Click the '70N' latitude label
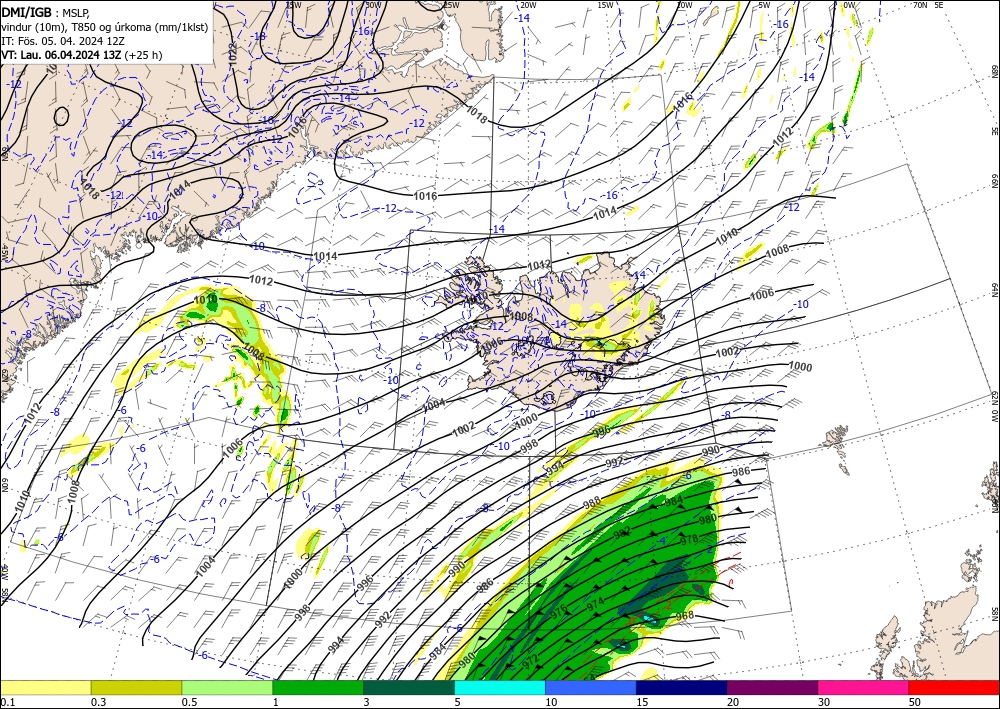1000x709 pixels. click(920, 5)
